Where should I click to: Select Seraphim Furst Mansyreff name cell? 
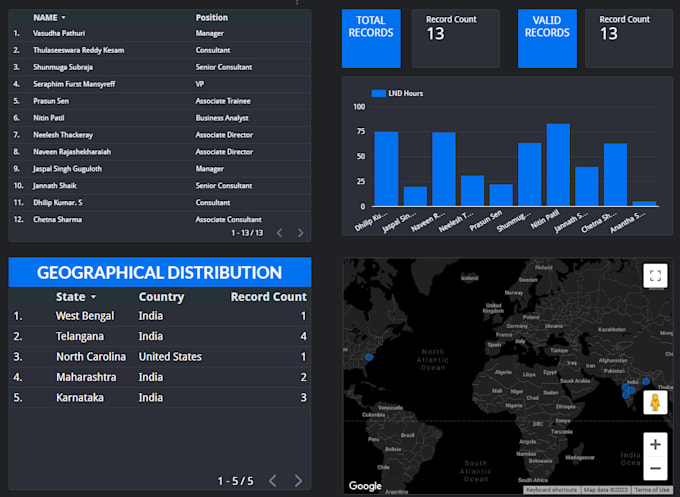coord(74,84)
